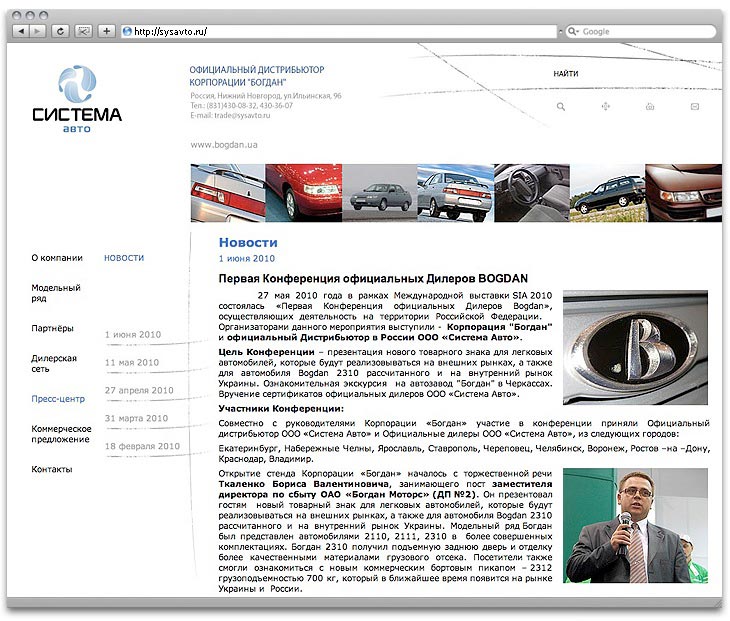
Task: Click the Система Авто logo
Action: click(77, 99)
